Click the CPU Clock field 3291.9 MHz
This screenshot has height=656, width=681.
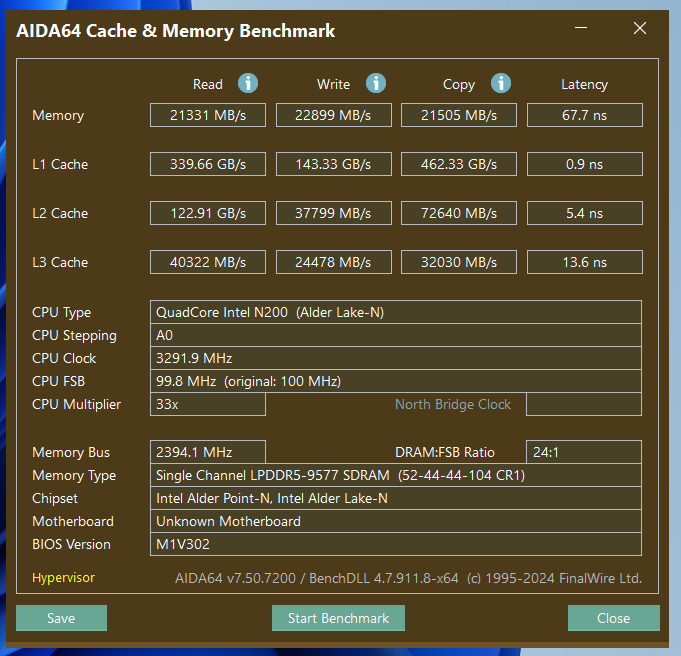click(x=396, y=358)
